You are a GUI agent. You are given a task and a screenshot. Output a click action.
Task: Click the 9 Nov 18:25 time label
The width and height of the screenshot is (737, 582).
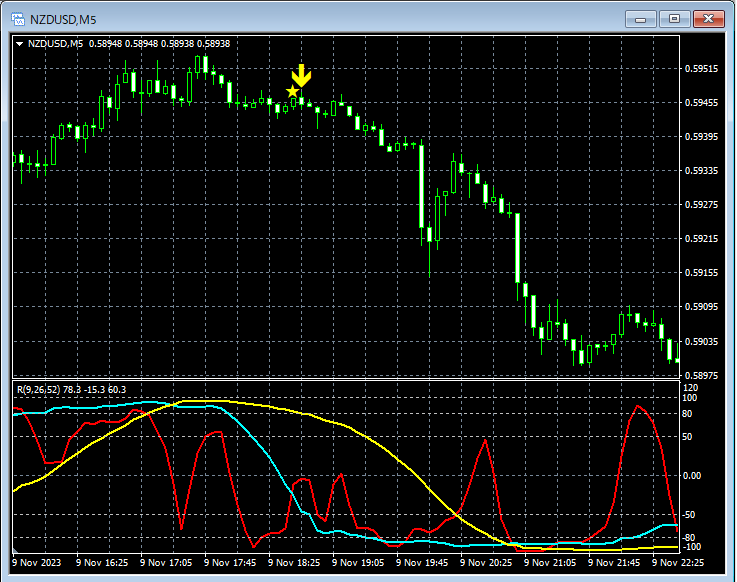pos(294,562)
